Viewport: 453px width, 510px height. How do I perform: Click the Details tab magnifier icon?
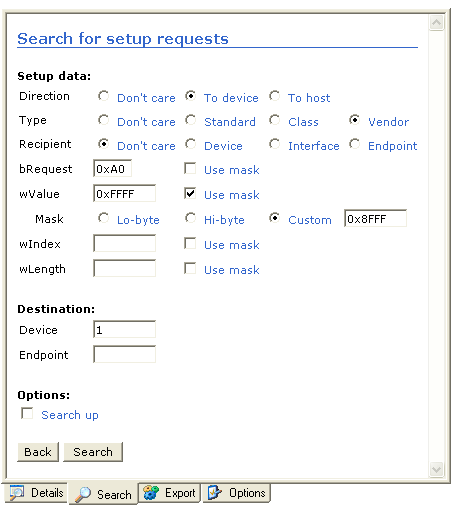click(x=17, y=493)
